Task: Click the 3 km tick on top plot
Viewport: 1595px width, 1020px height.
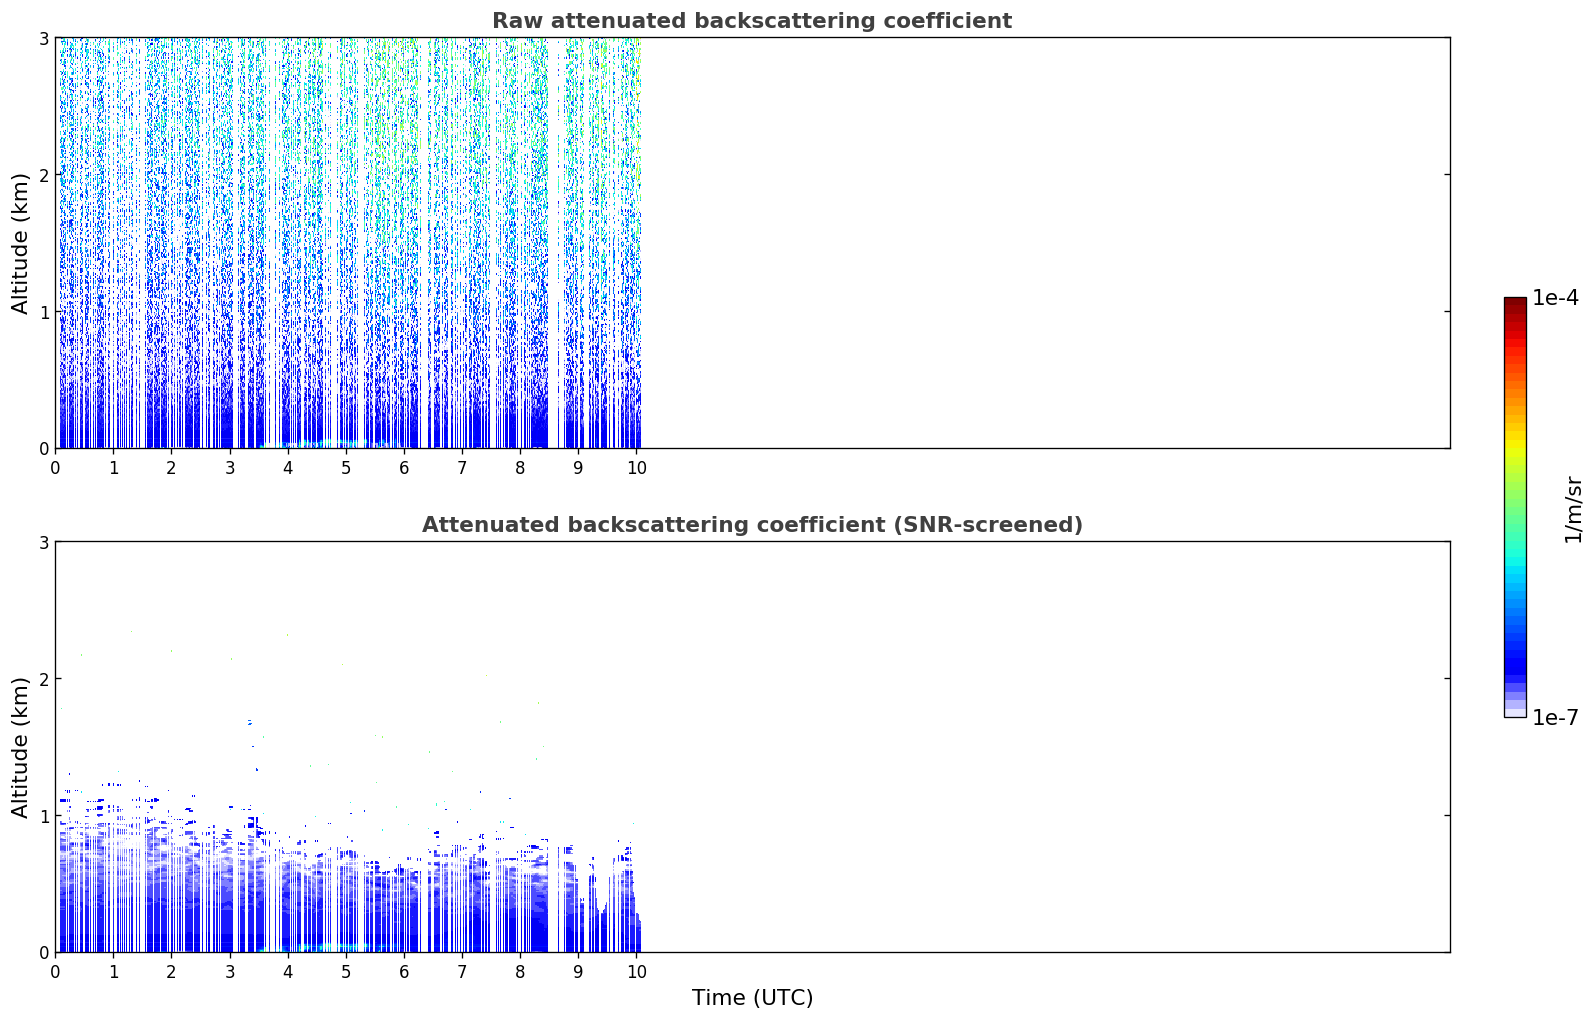Action: pos(43,38)
